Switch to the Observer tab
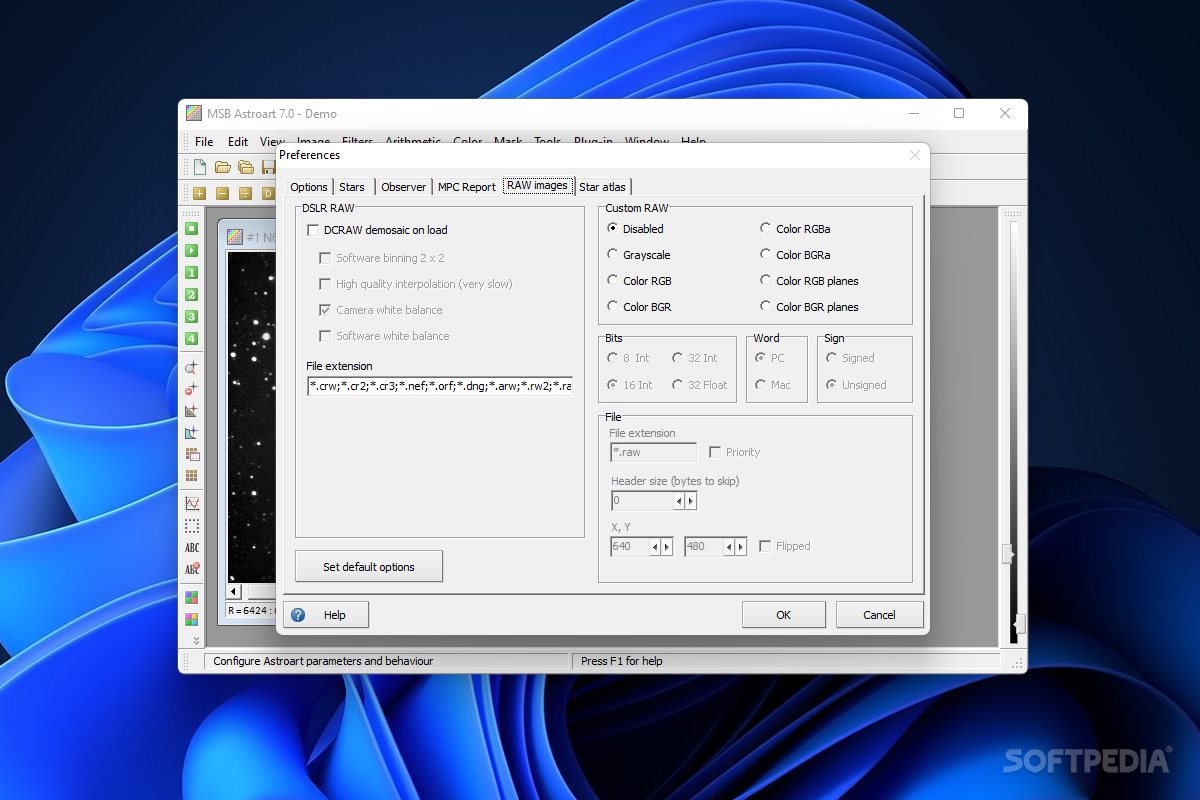 point(404,187)
